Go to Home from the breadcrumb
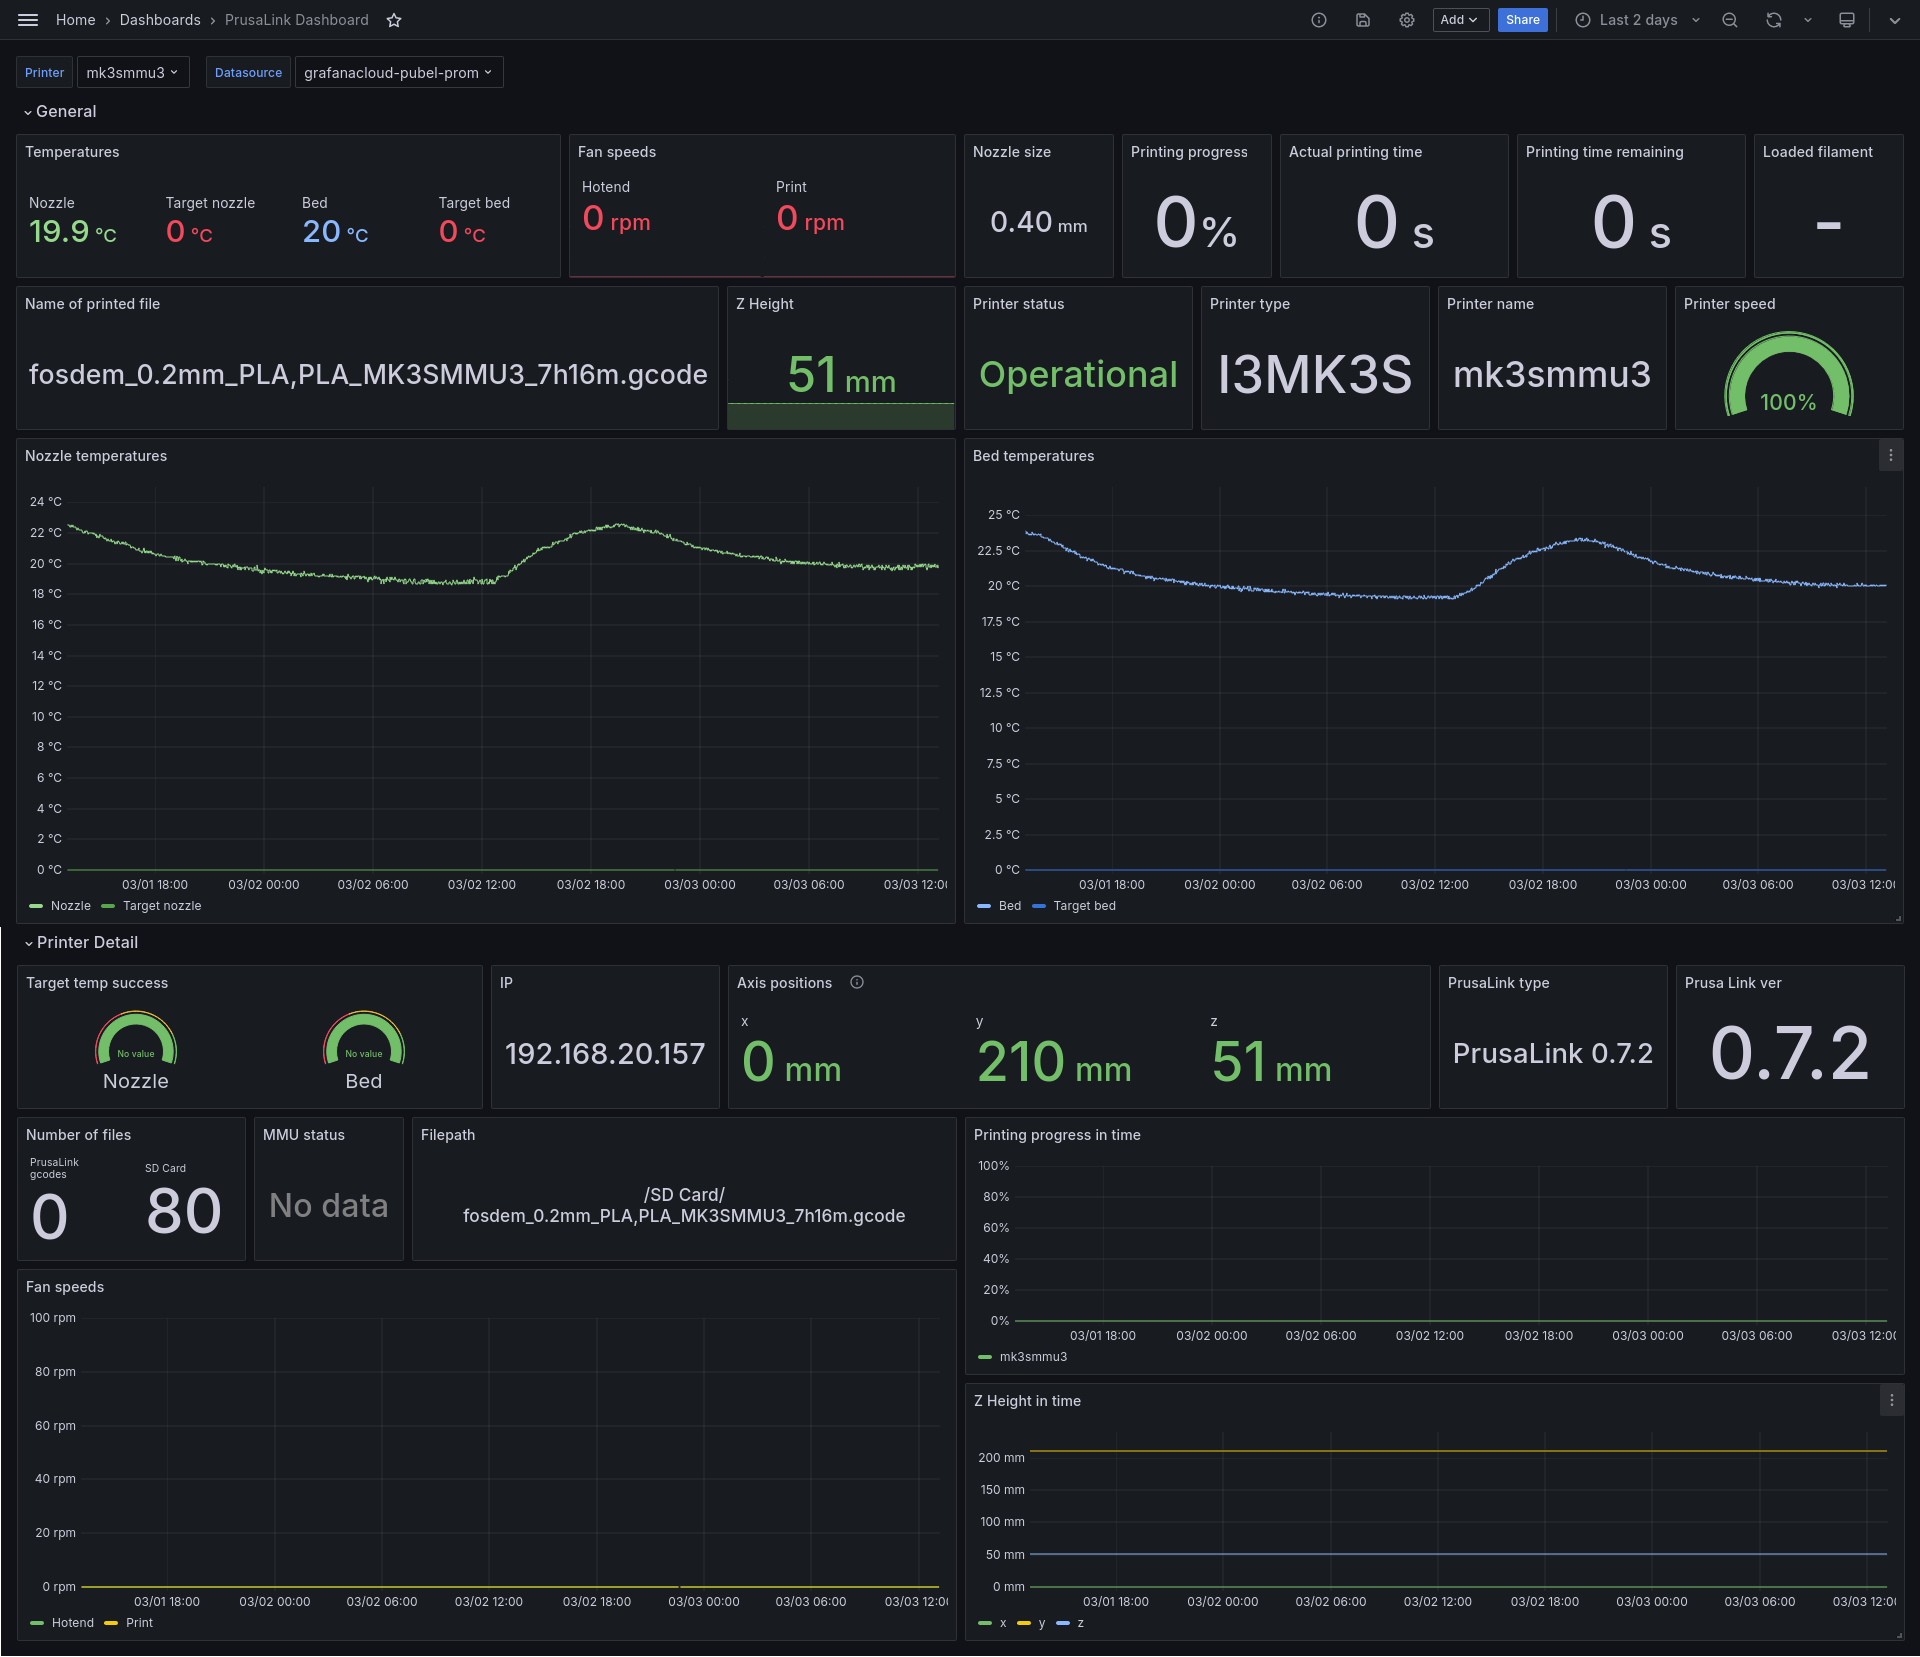This screenshot has height=1657, width=1920. coord(75,19)
